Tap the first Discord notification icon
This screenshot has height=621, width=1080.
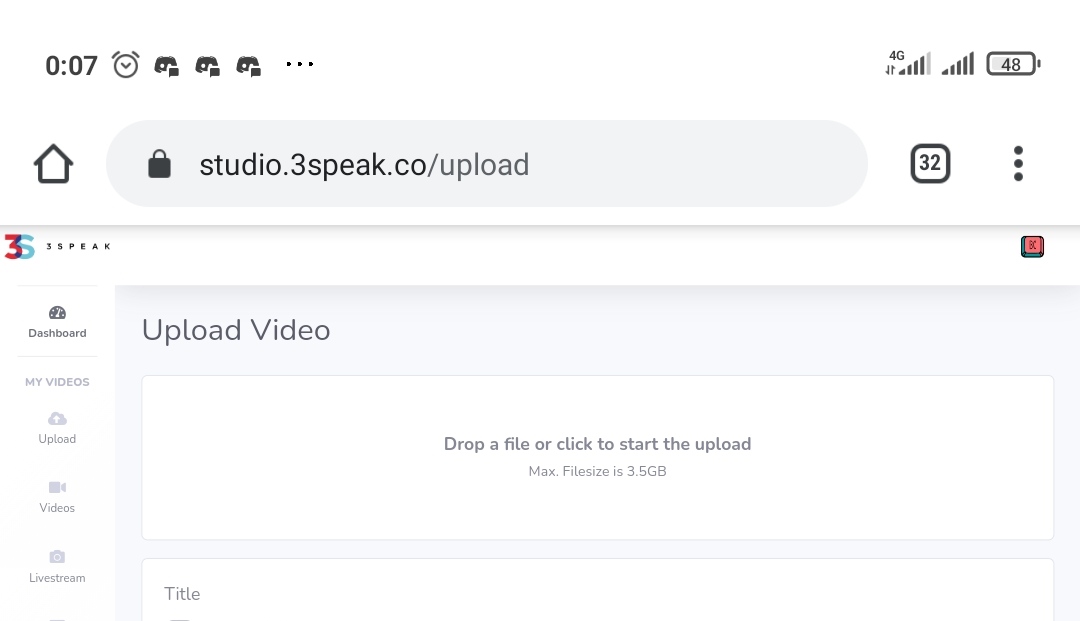[166, 65]
